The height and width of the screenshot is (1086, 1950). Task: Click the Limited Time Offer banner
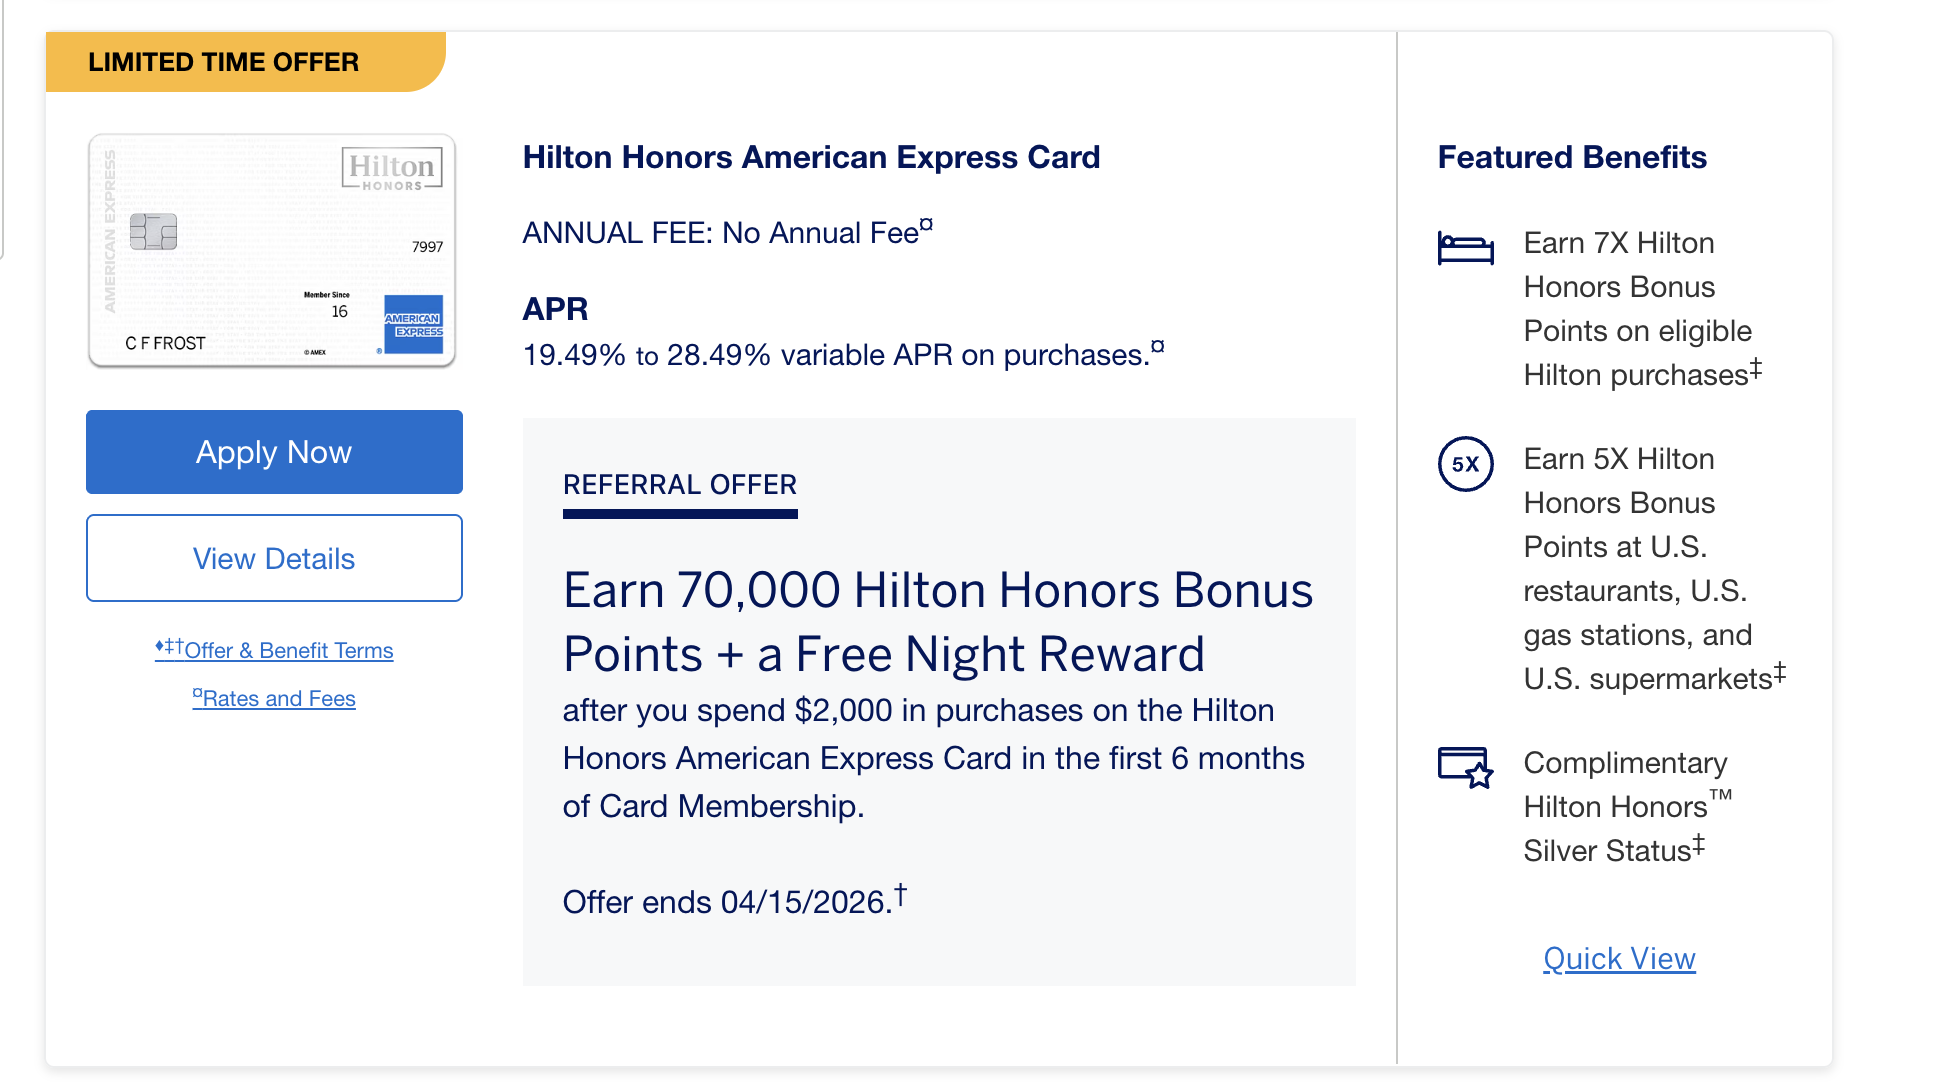[x=224, y=62]
